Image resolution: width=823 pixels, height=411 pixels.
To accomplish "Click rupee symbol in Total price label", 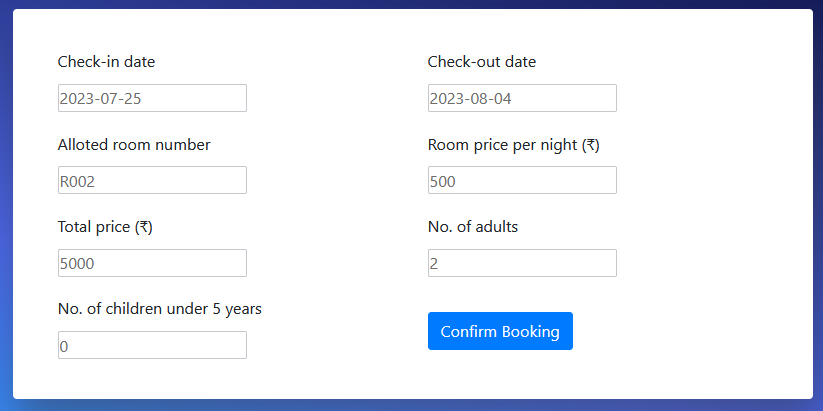I will coord(144,227).
